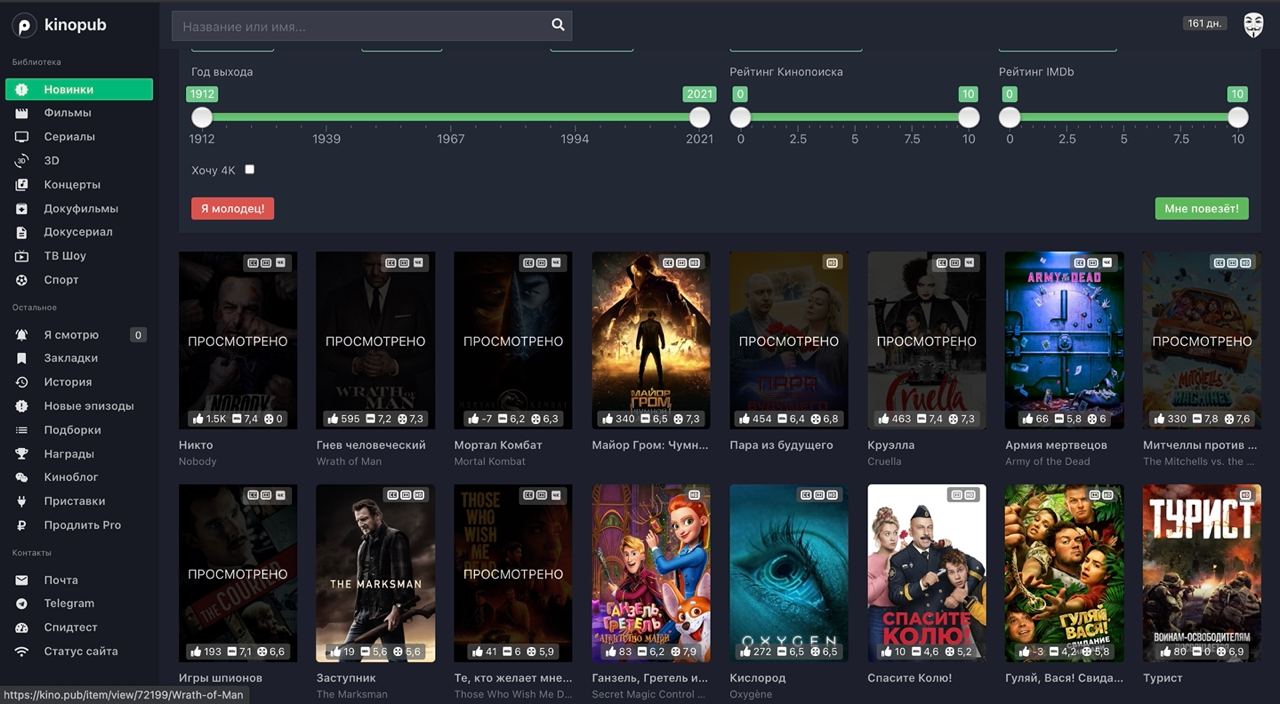This screenshot has width=1280, height=704.
Task: Click the Спорт ball icon in sidebar
Action: click(21, 280)
